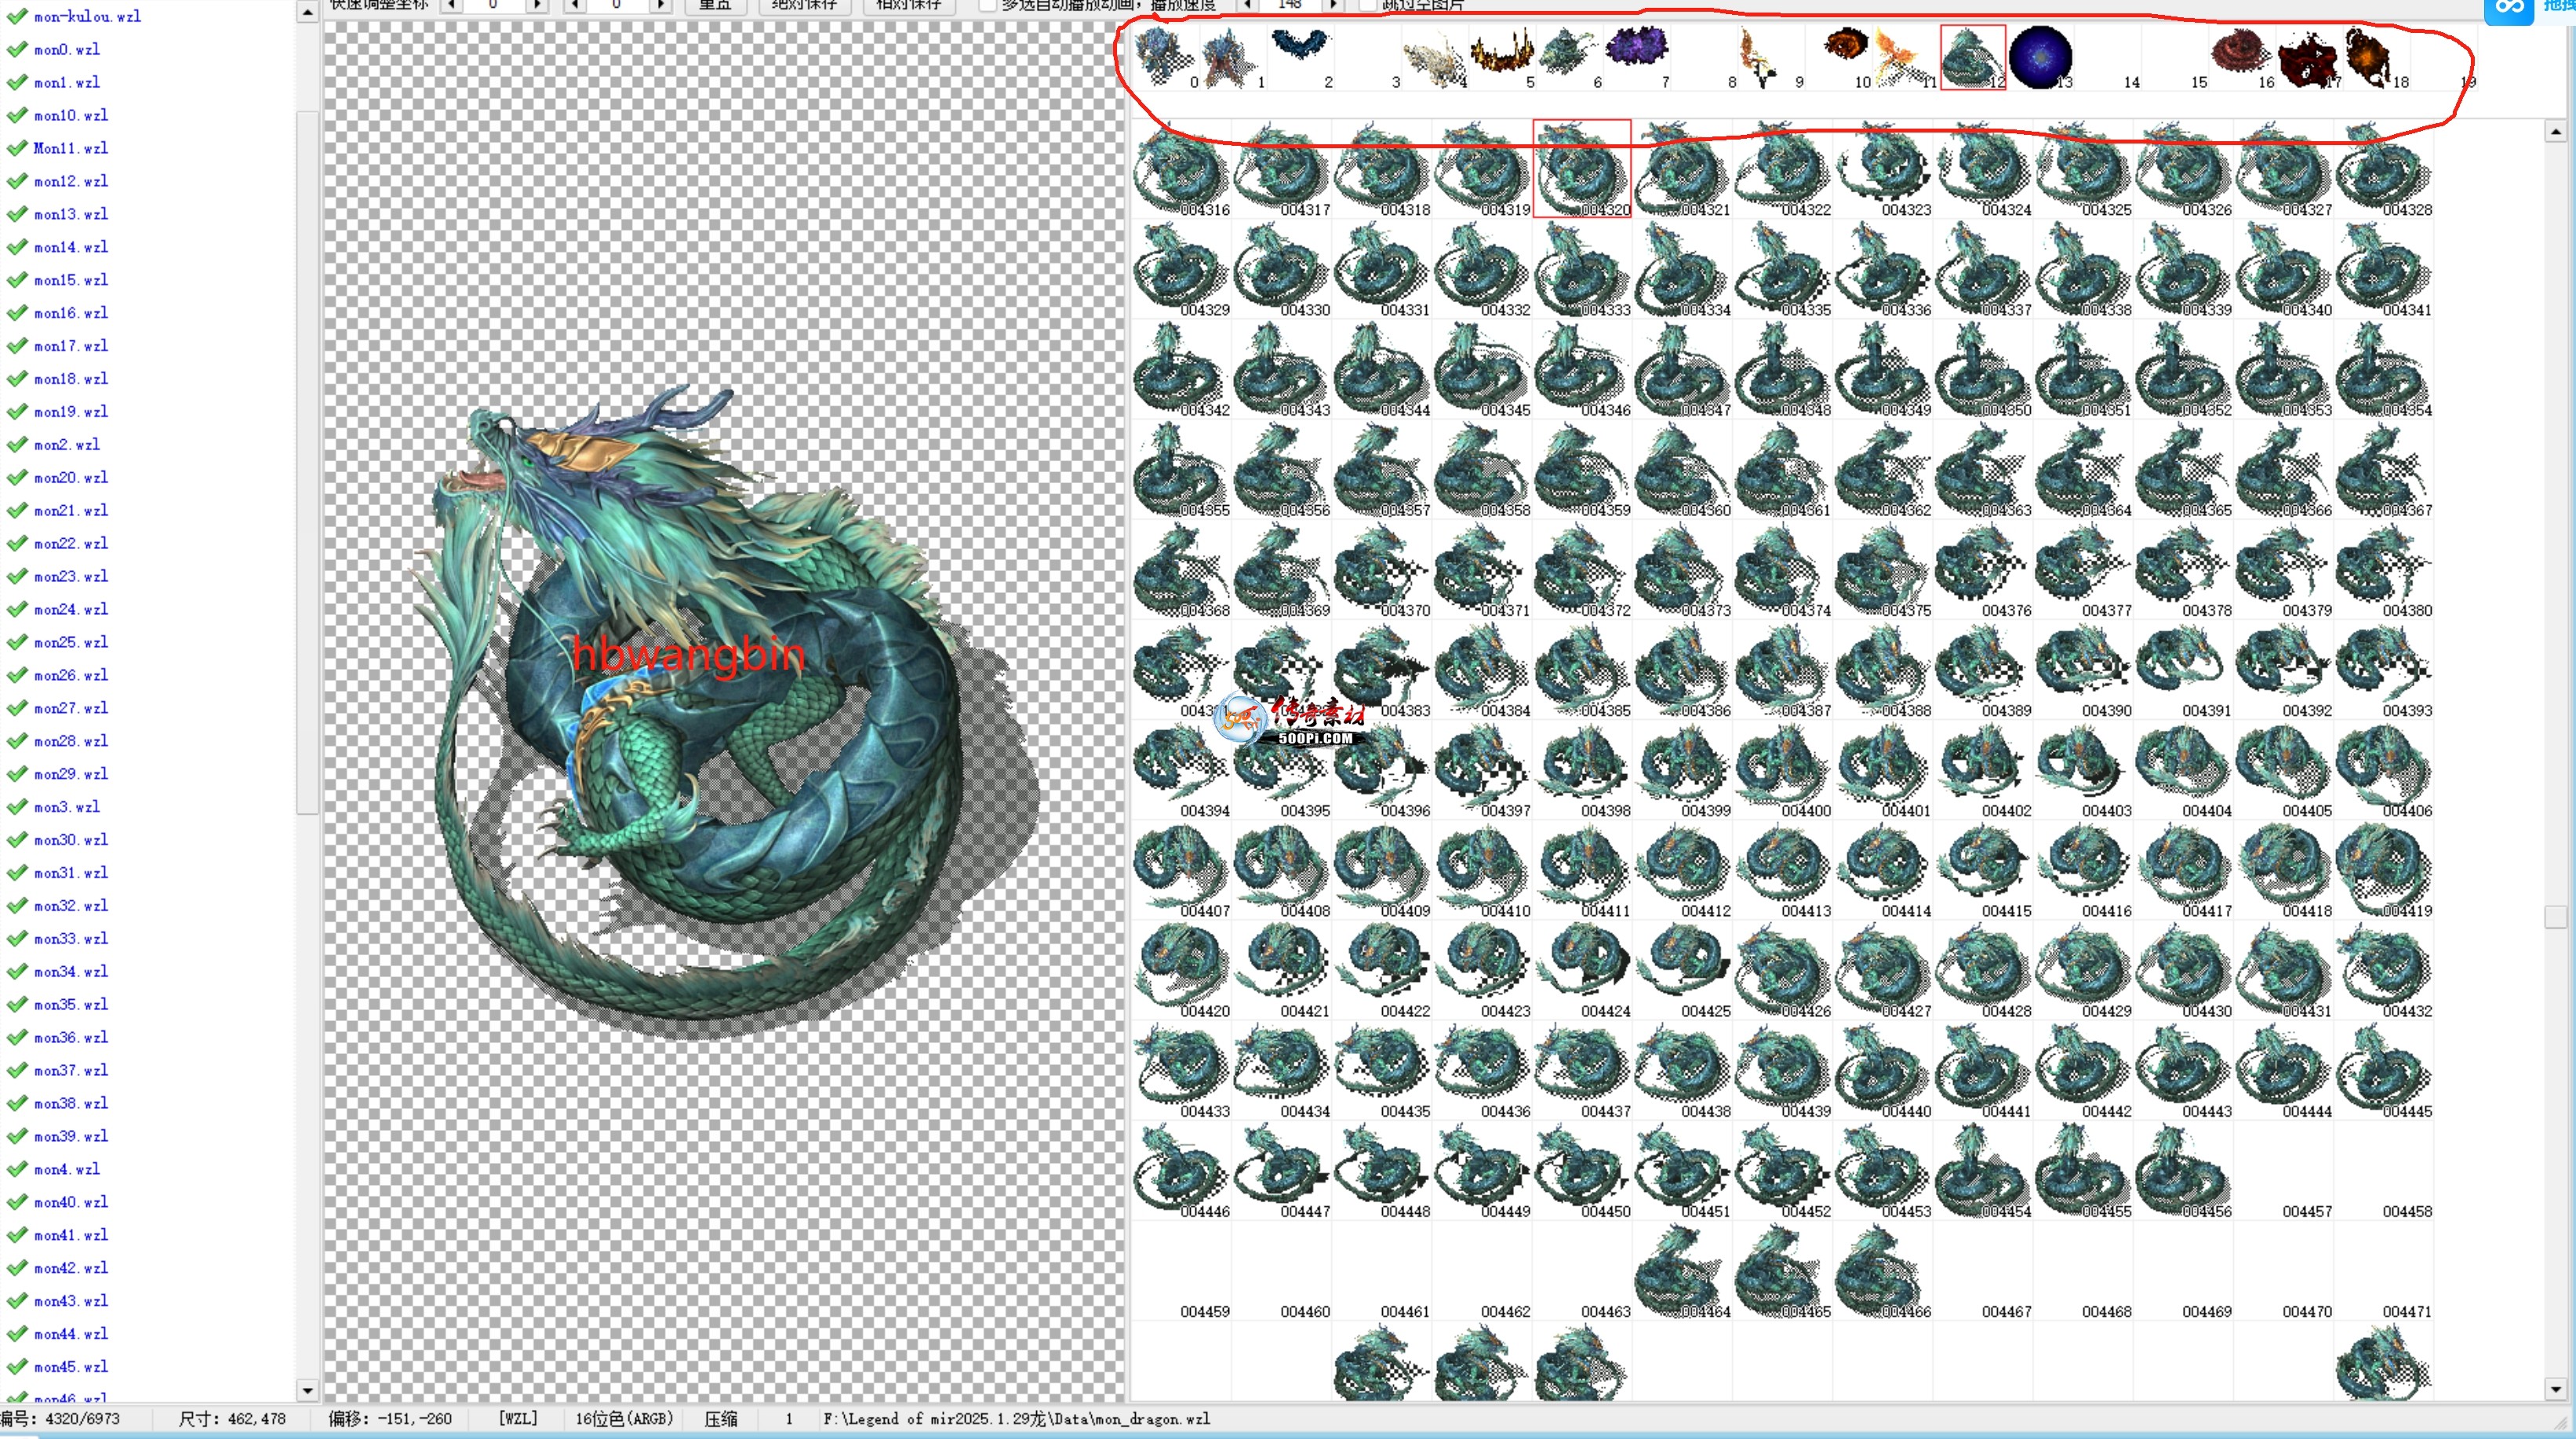
Task: Open mon4.wzl in file list
Action: 67,1169
